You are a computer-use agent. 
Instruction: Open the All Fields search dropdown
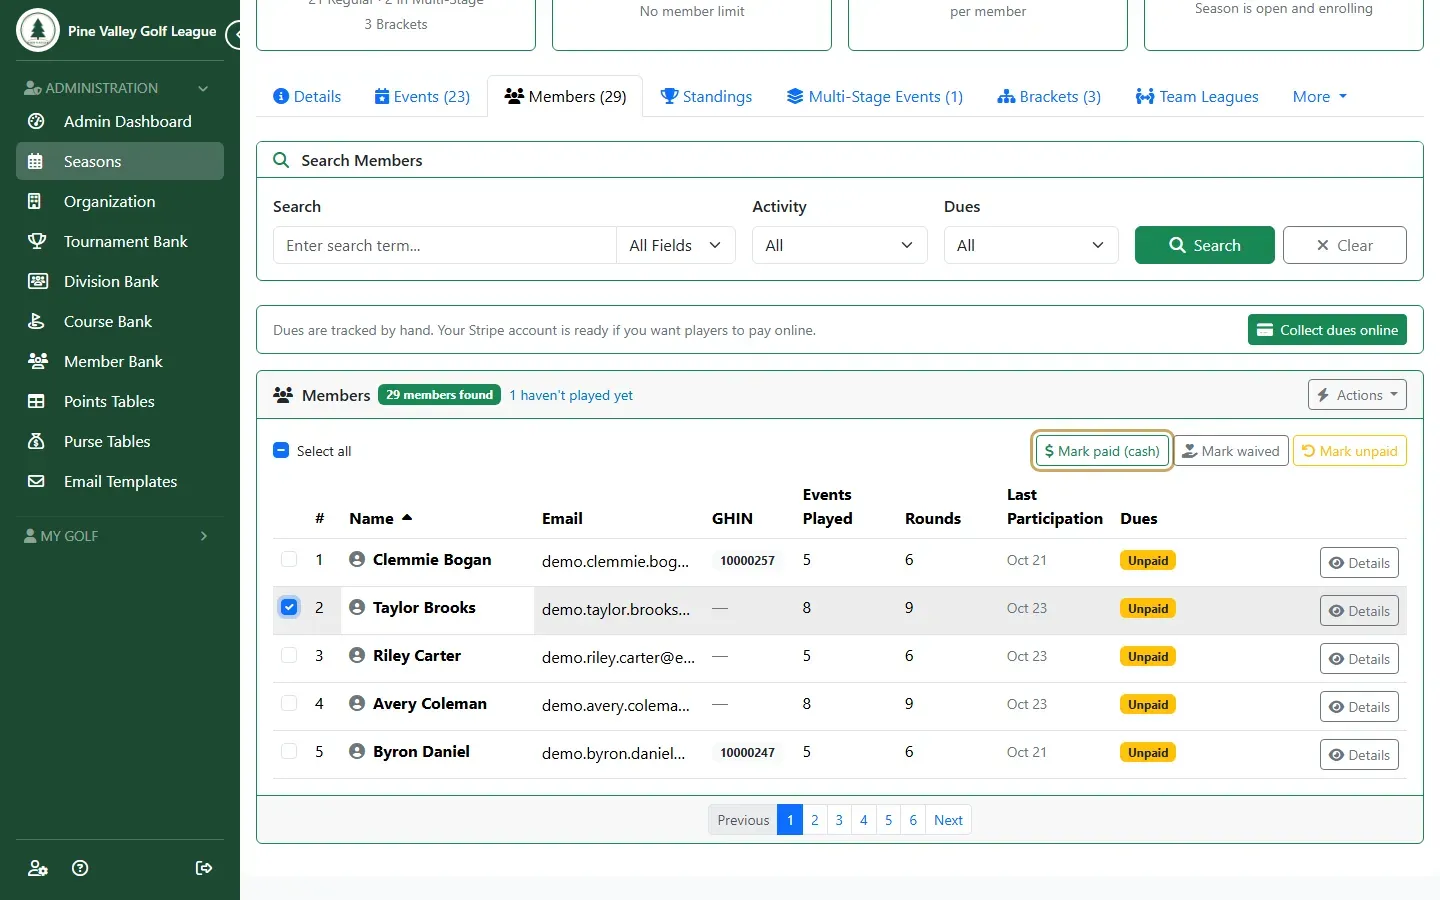tap(676, 245)
